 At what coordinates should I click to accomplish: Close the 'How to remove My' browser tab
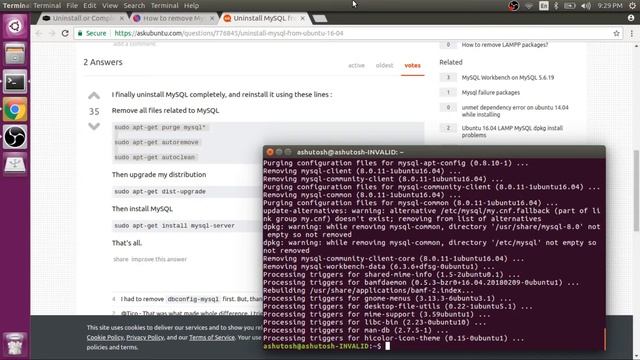[212, 18]
